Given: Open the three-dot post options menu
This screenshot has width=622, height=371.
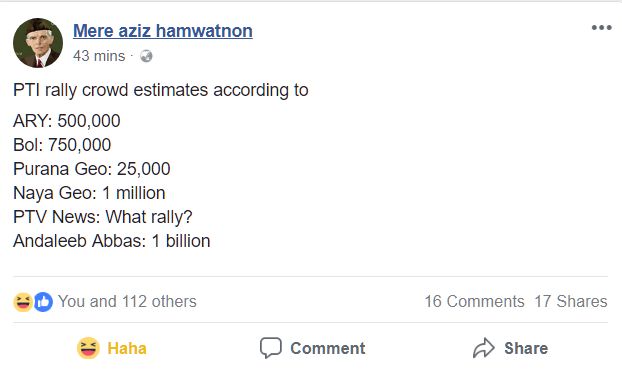Looking at the screenshot, I should 601,27.
